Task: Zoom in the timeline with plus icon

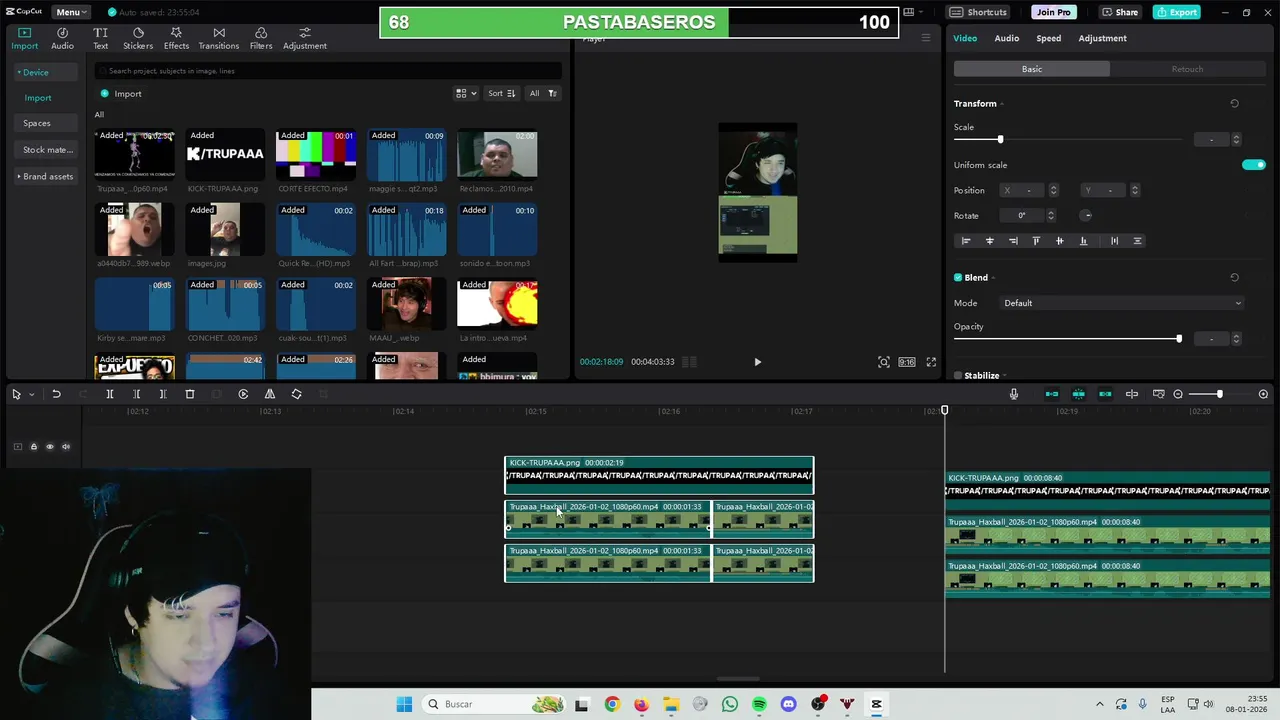Action: [1263, 394]
